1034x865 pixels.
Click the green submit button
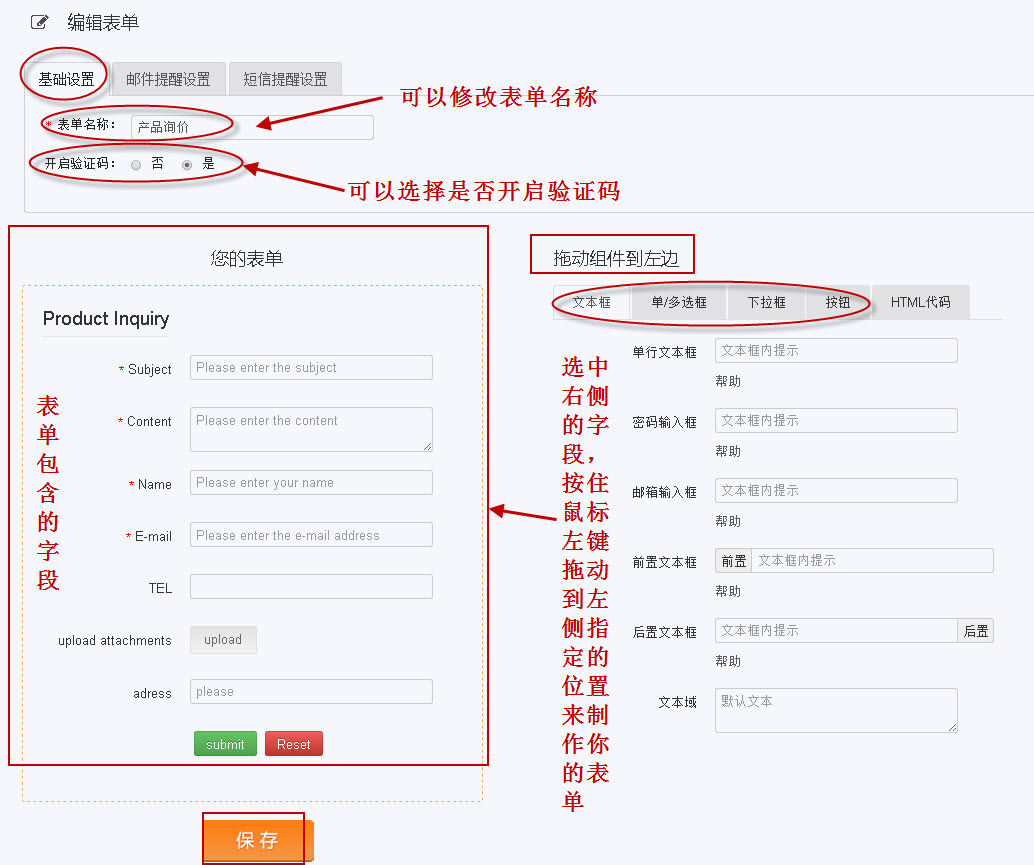[225, 744]
